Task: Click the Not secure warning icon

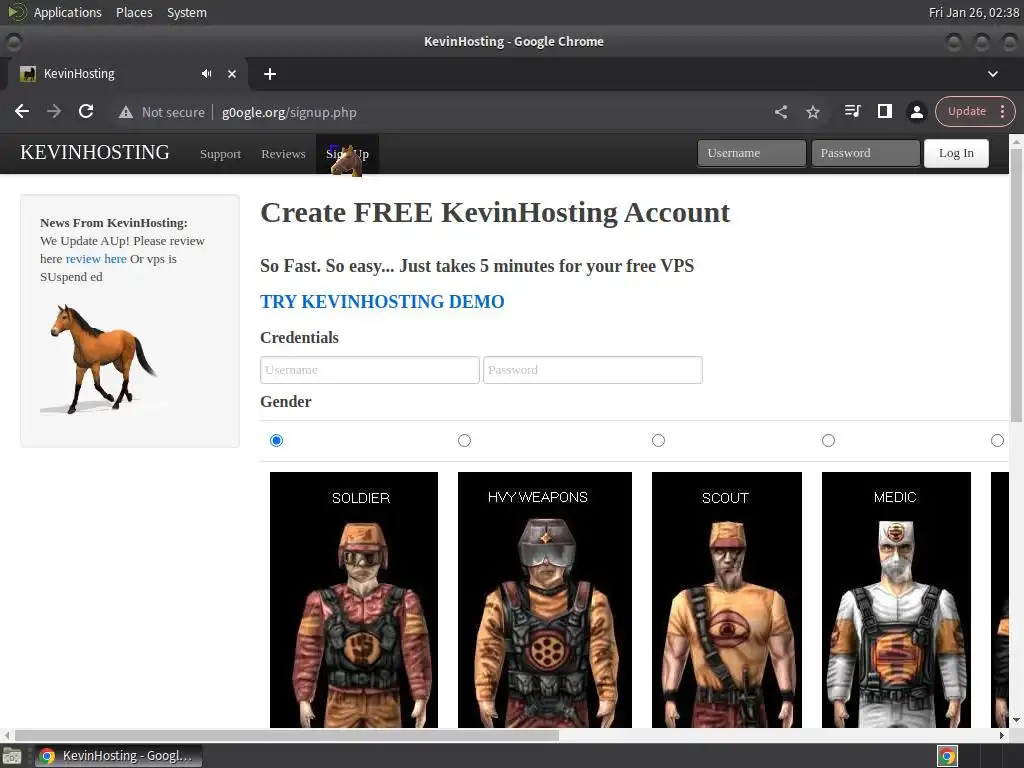Action: click(125, 112)
